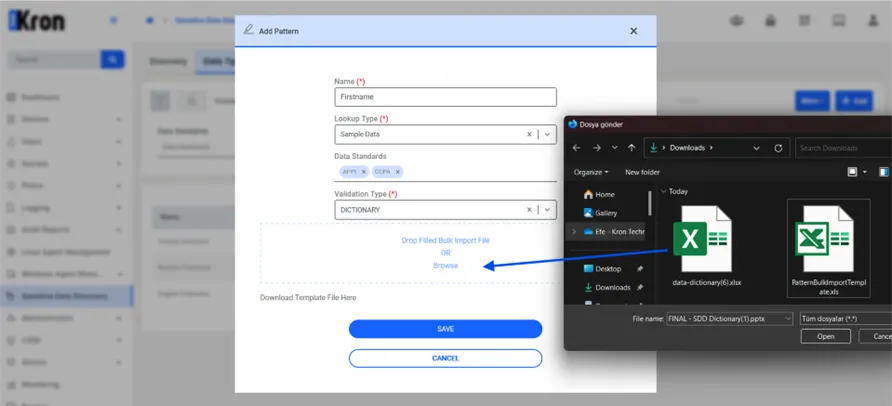The width and height of the screenshot is (892, 406).
Task: Select Efe - Kron Techn OneDrive entry
Action: pyautogui.click(x=614, y=231)
